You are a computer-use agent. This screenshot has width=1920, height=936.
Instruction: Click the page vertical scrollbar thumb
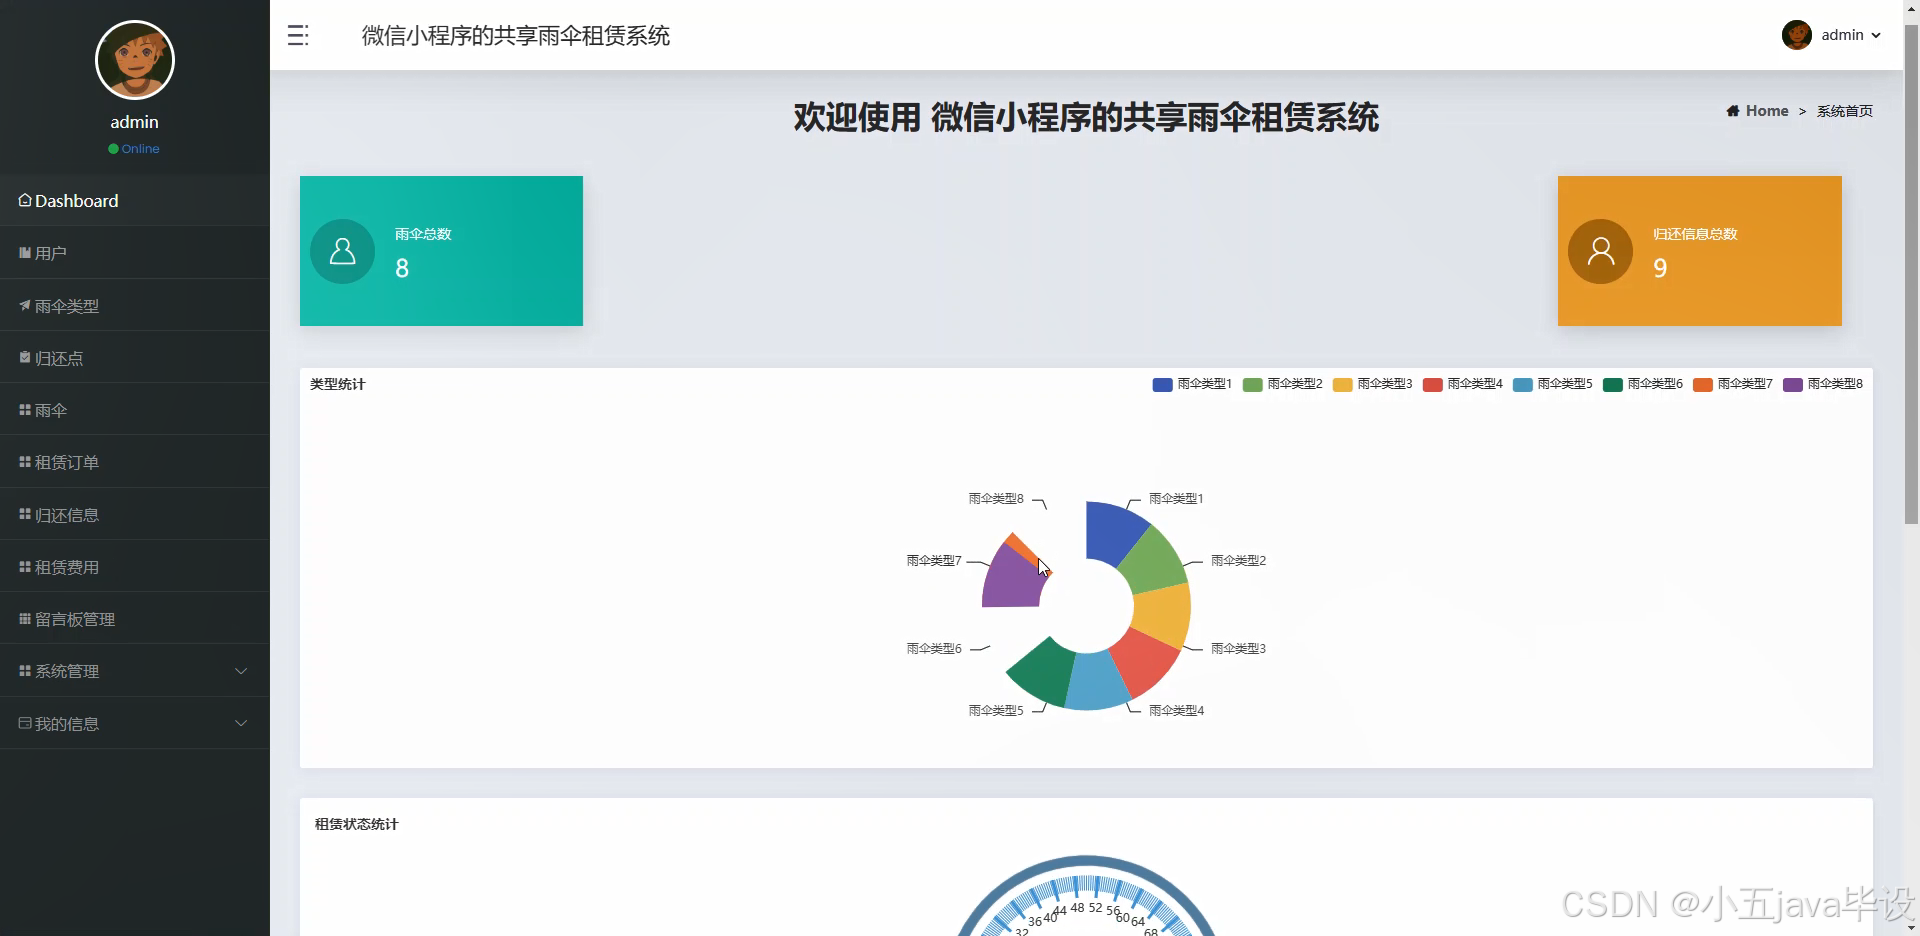1911,272
